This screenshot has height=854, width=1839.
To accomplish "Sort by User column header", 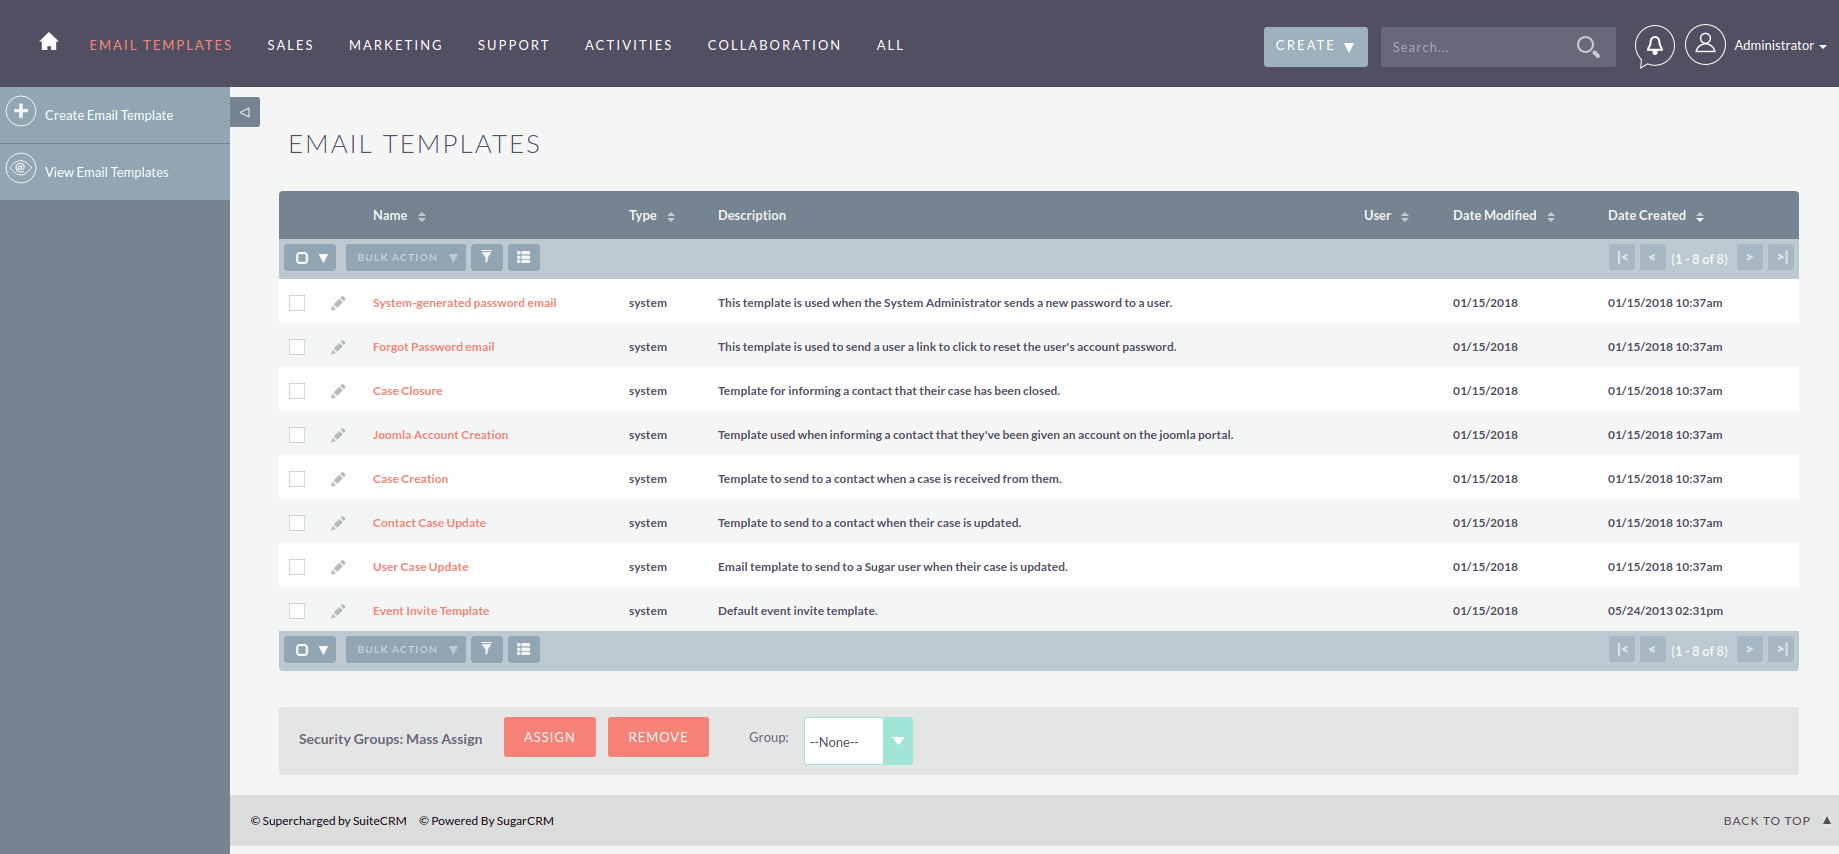I will (1386, 215).
